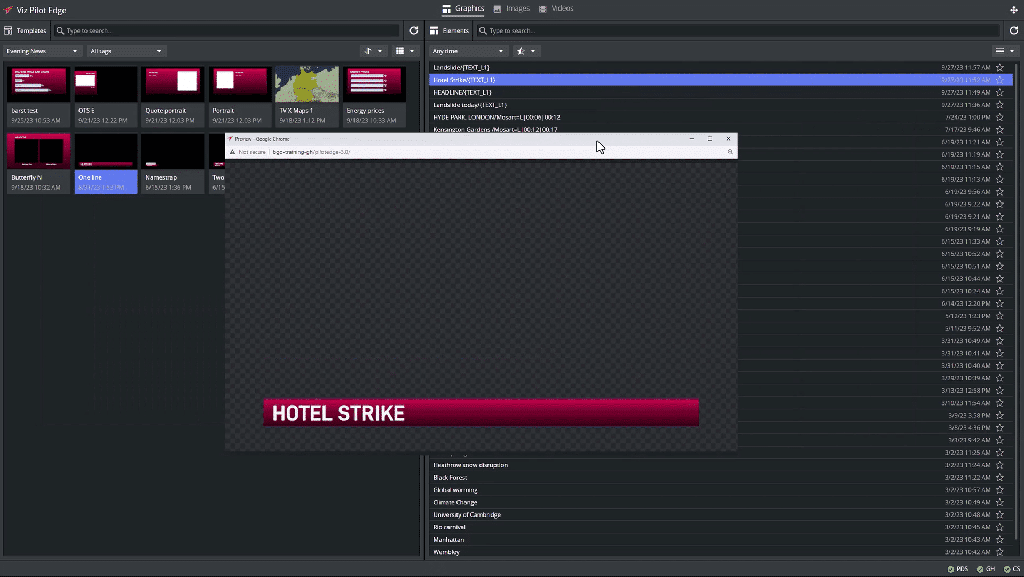
Task: Click the zoom icon in preview address bar
Action: [x=731, y=152]
